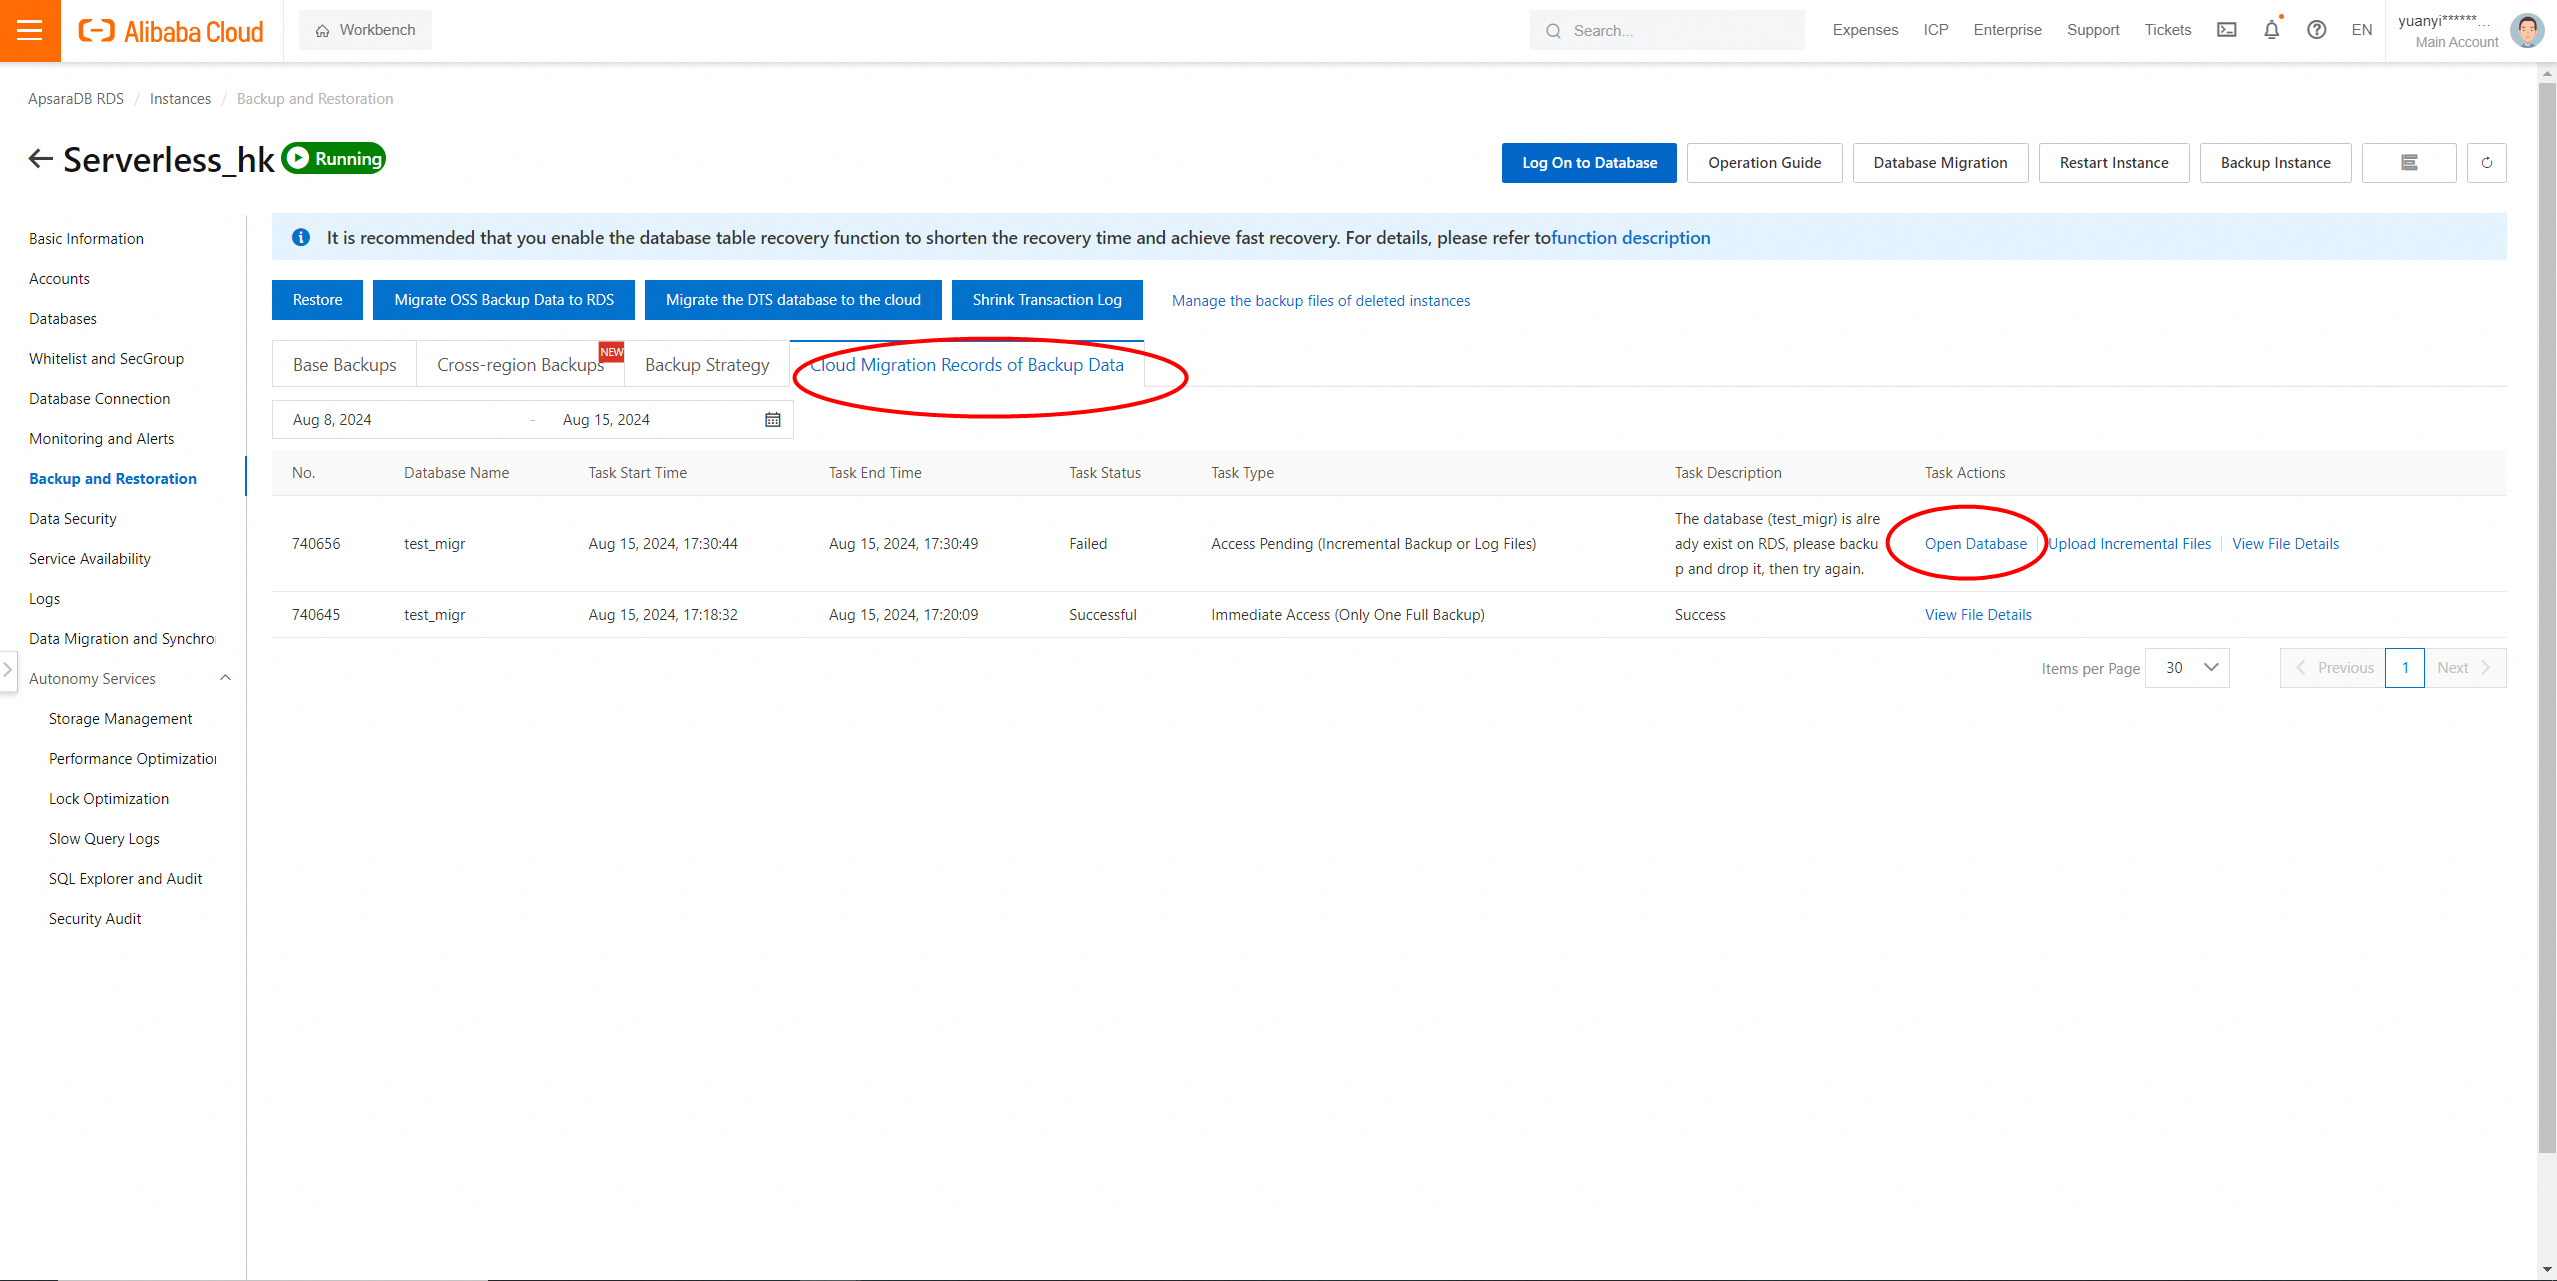Open Monitoring and Alerts
The height and width of the screenshot is (1281, 2557).
tap(101, 439)
